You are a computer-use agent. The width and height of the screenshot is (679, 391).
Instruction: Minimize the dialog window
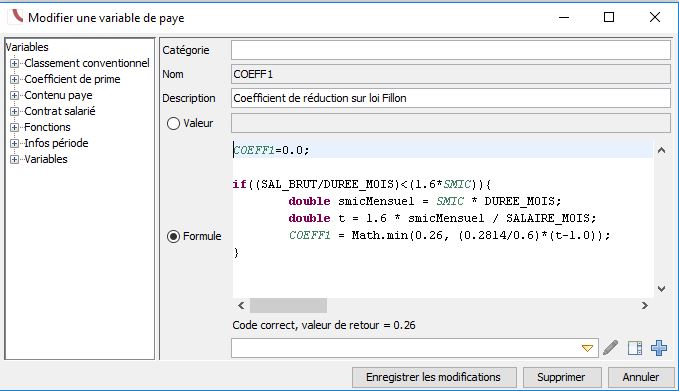click(x=564, y=17)
